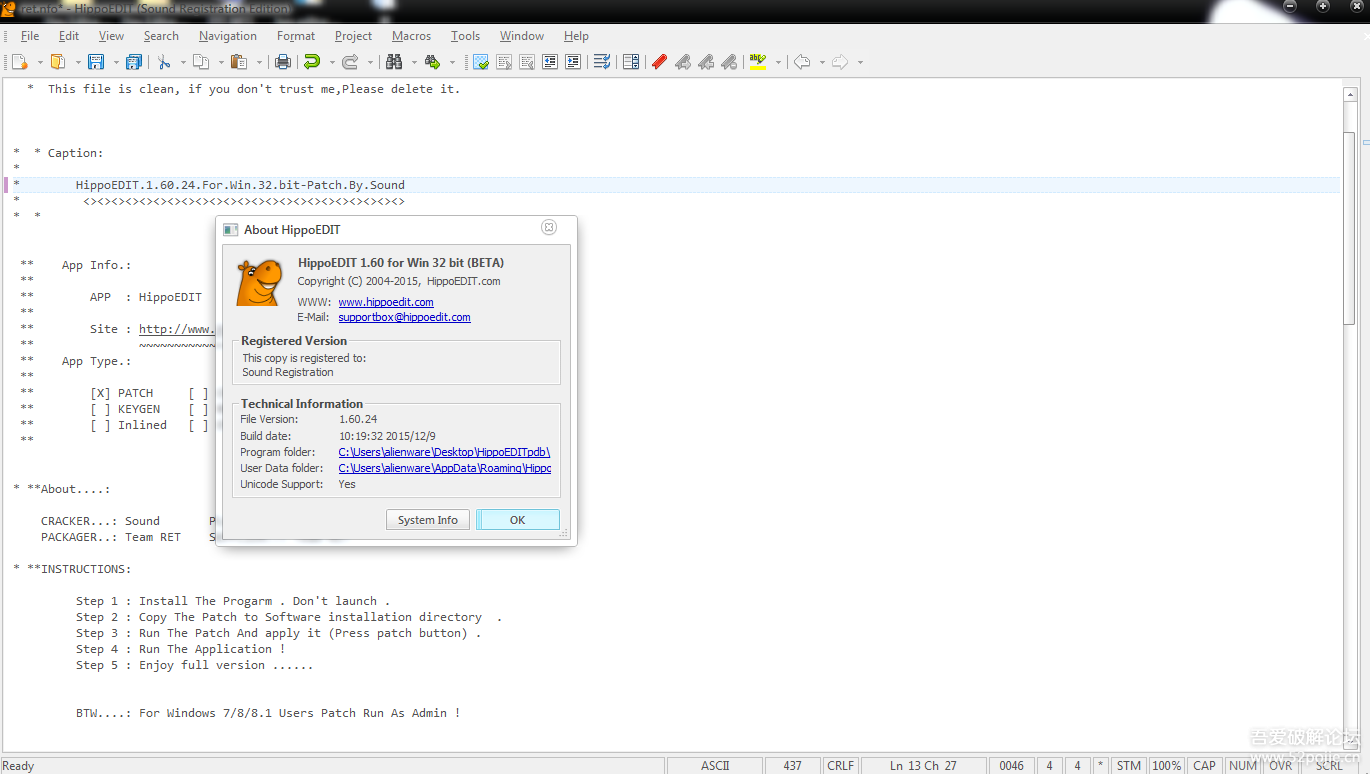Close the About HippoEDIT dialog
This screenshot has height=774, width=1370.
click(x=549, y=228)
